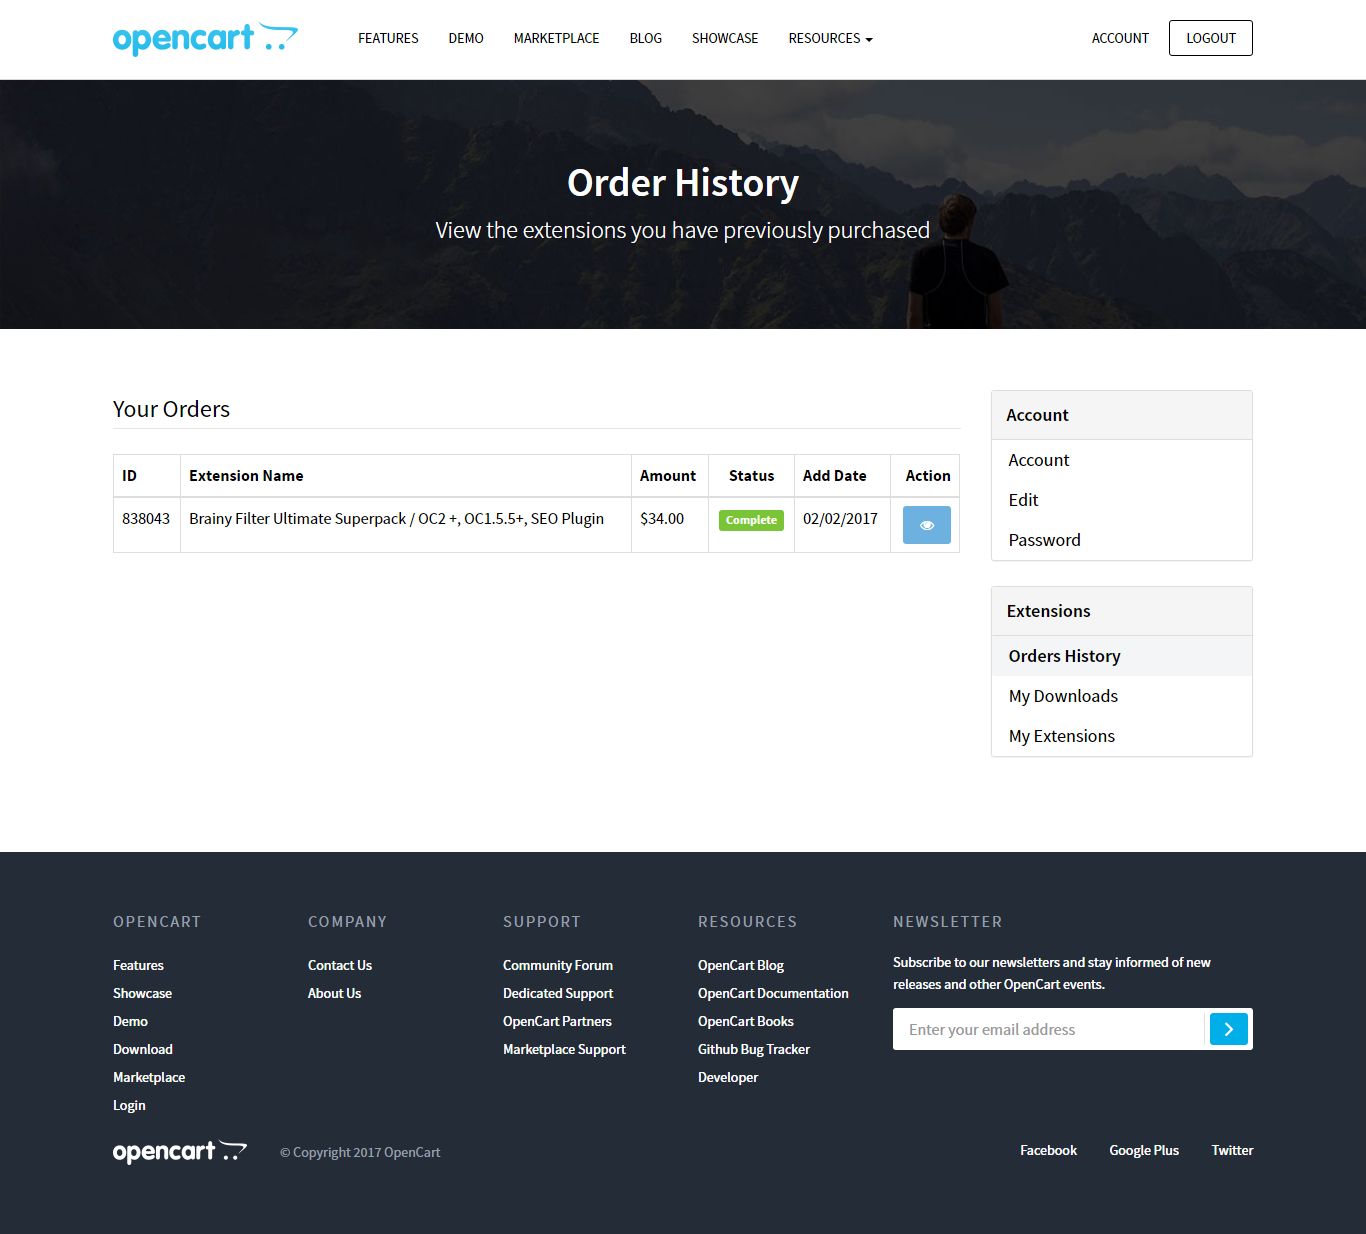Open the Marketplace Support link

pyautogui.click(x=564, y=1049)
